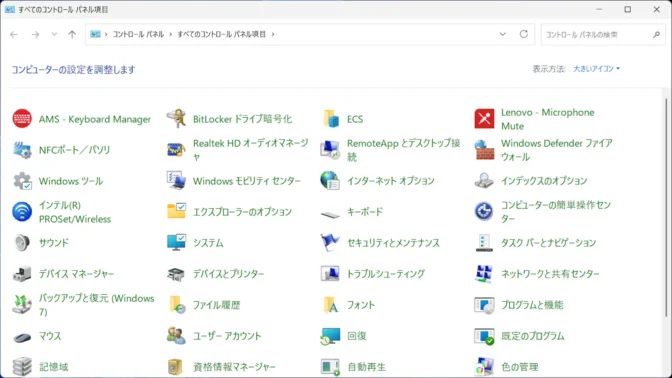Viewport: 672px width, 378px height.
Task: Open エクスプローラーのオプション folder icon
Action: (176, 212)
